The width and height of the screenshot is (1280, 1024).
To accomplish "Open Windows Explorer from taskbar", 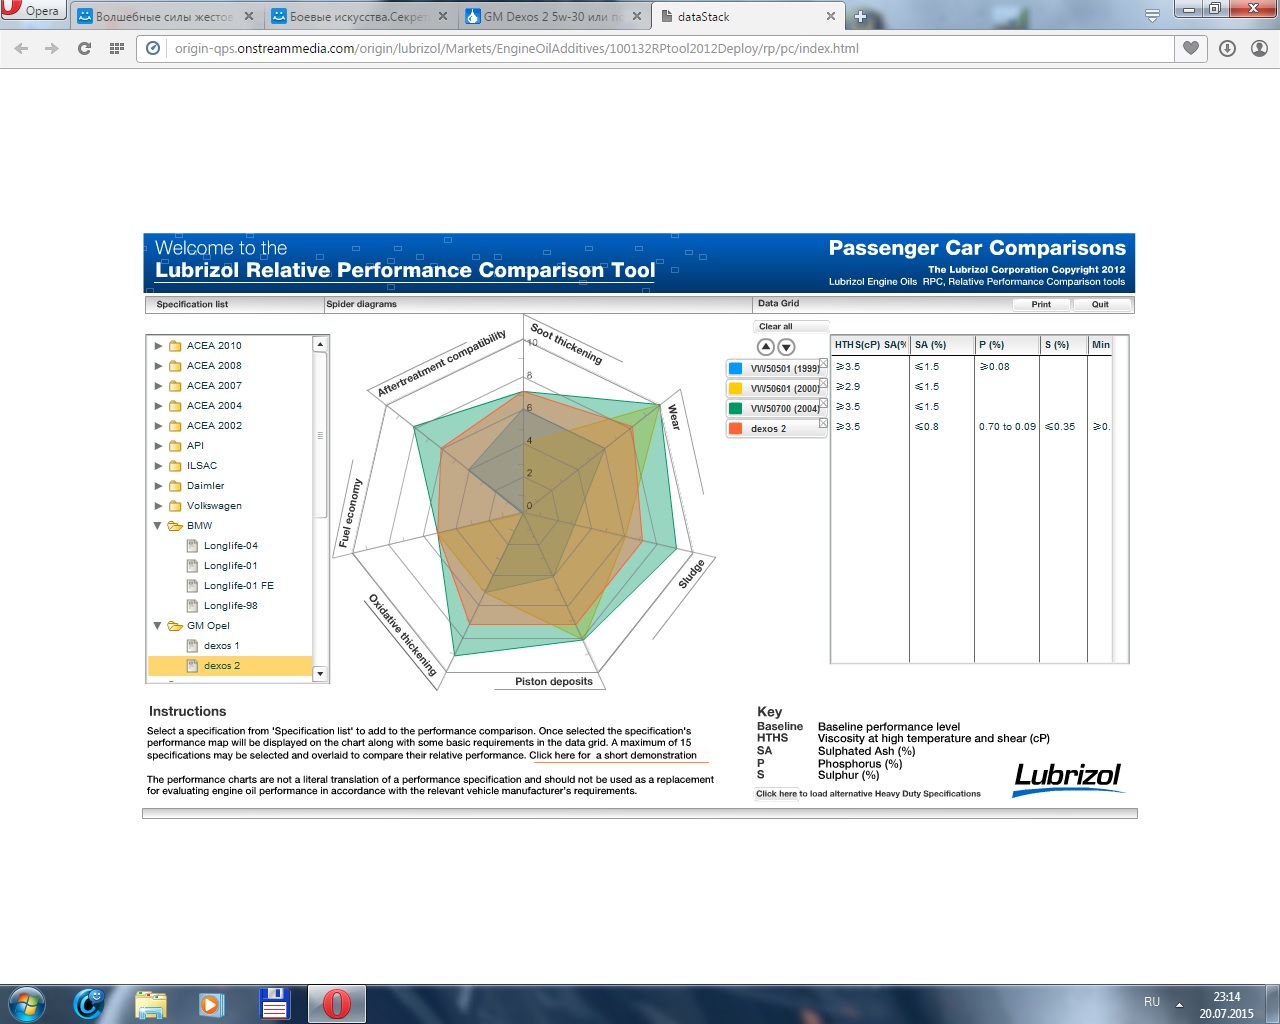I will pos(150,1004).
